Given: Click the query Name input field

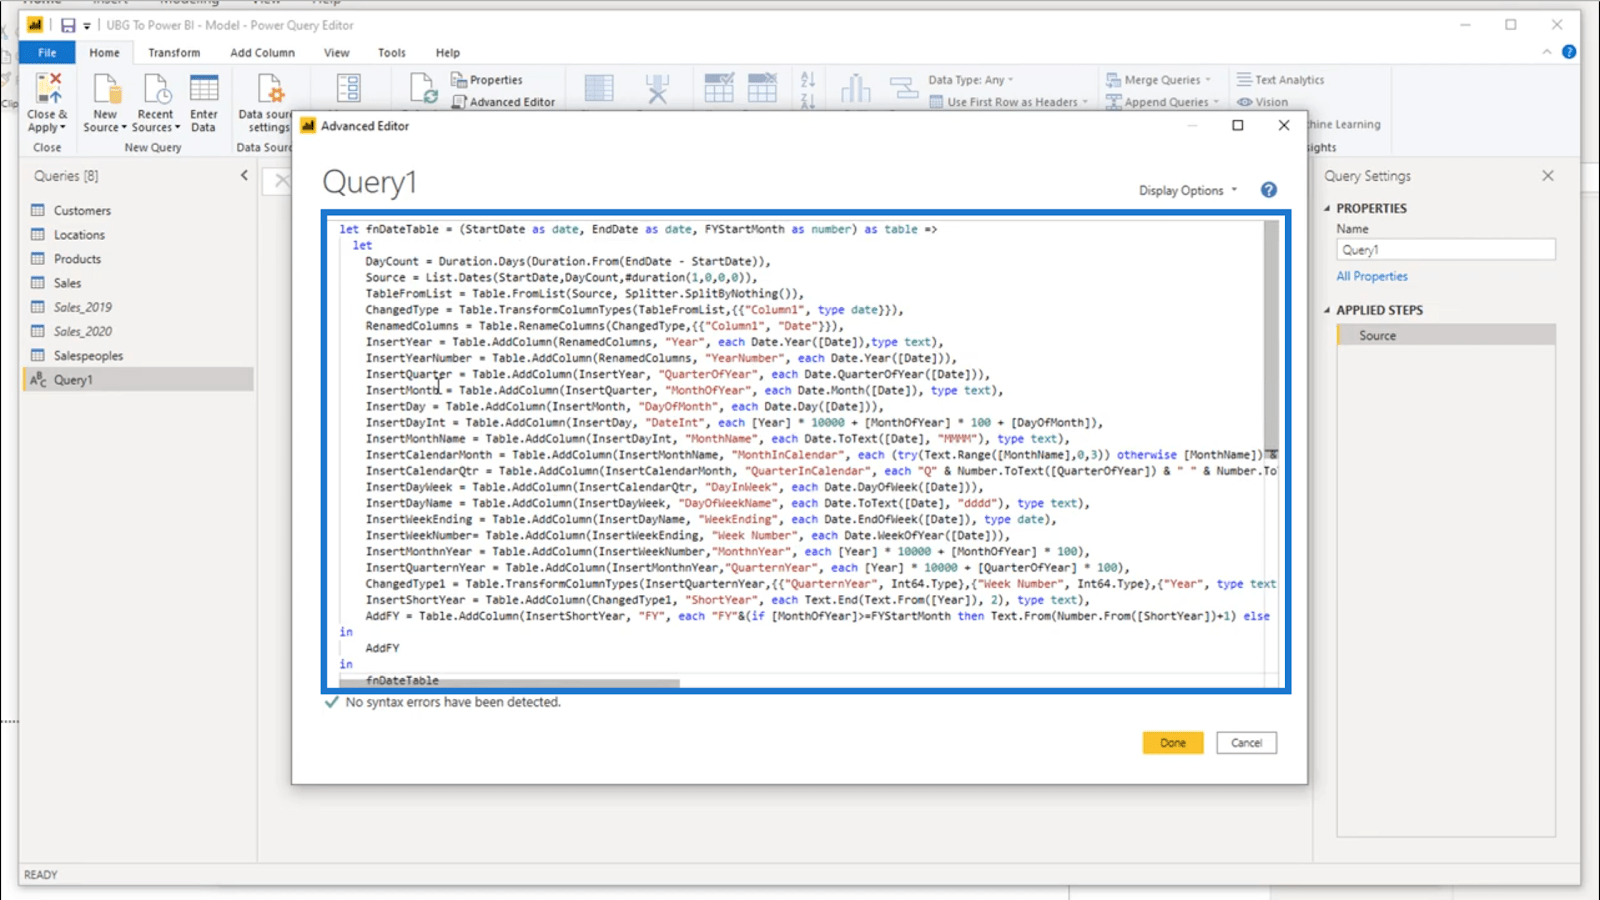Looking at the screenshot, I should click(1446, 250).
